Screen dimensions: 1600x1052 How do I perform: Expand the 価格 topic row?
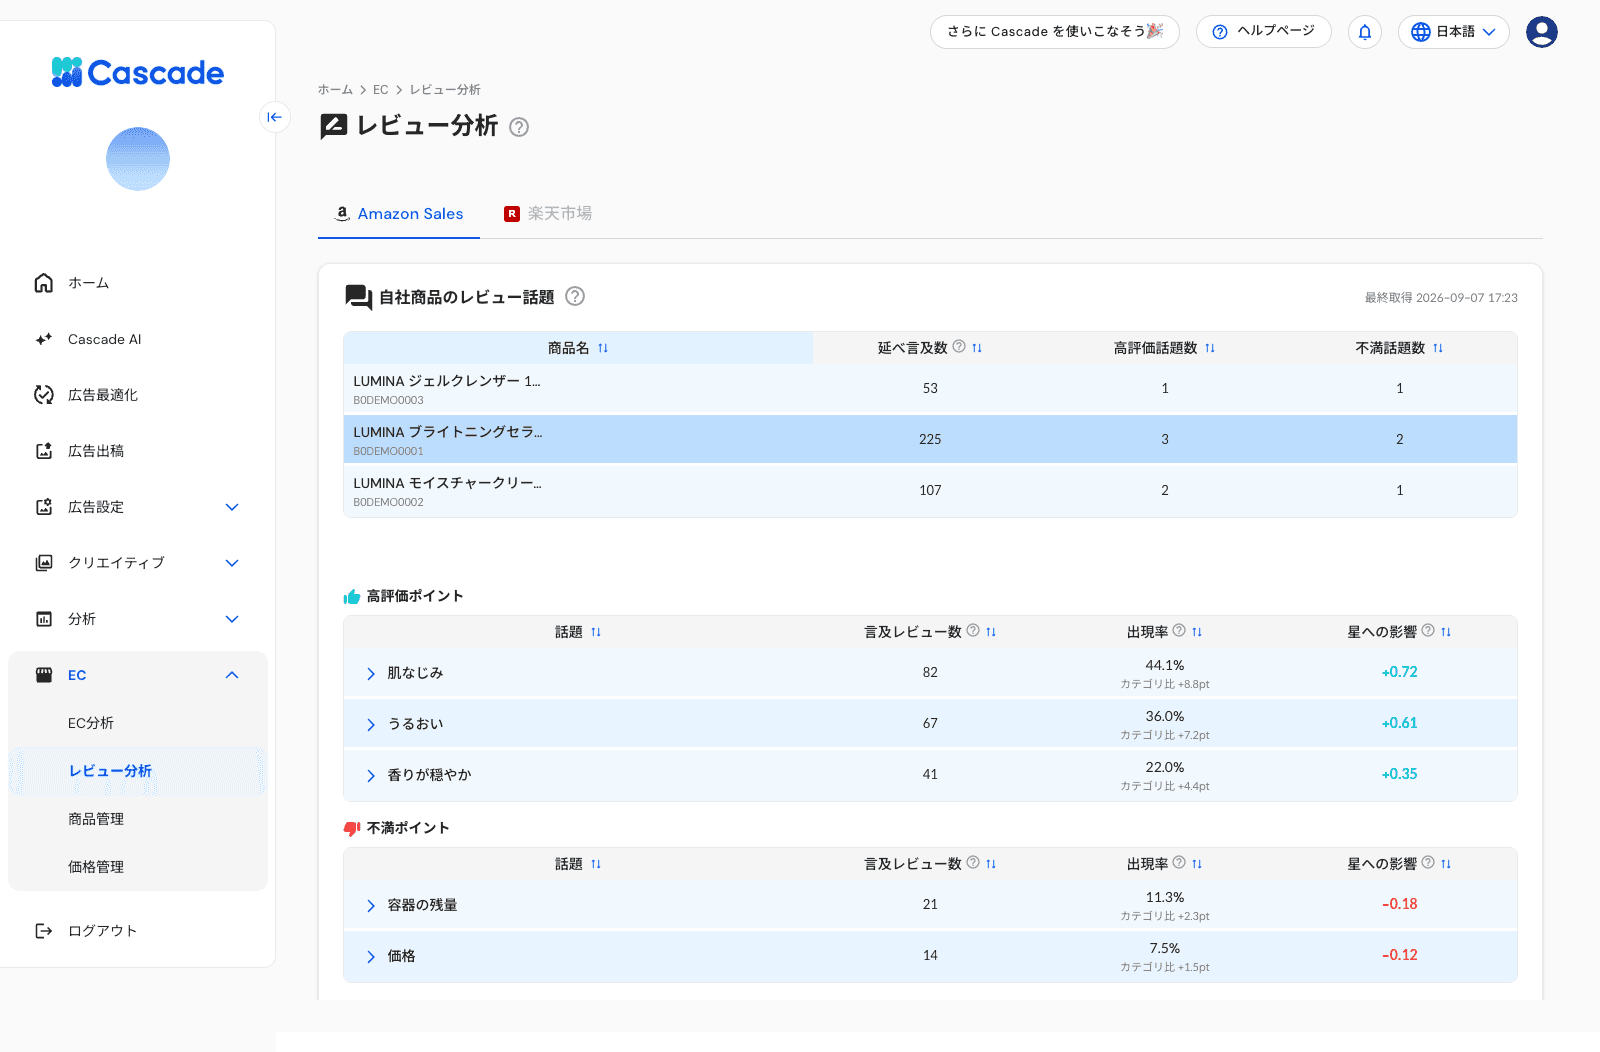[x=371, y=957]
